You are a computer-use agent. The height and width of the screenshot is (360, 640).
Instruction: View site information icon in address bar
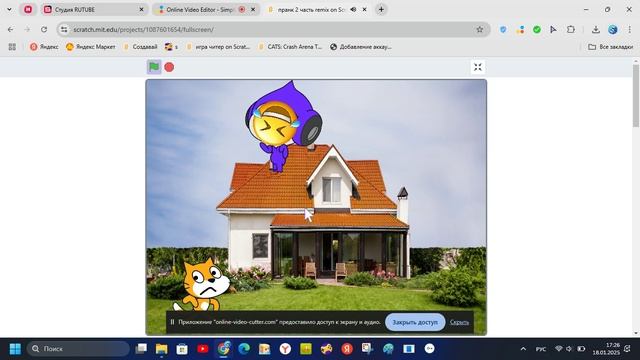click(x=64, y=29)
